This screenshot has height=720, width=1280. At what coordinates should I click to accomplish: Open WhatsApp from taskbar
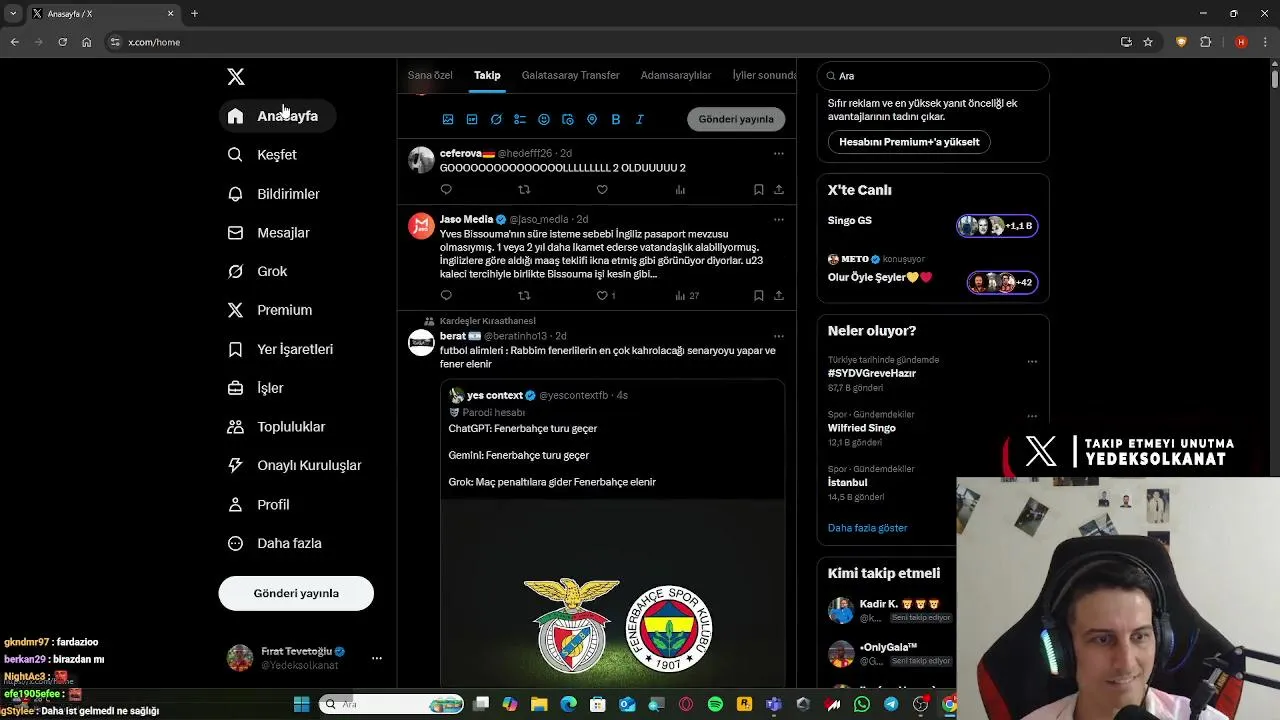click(x=862, y=704)
